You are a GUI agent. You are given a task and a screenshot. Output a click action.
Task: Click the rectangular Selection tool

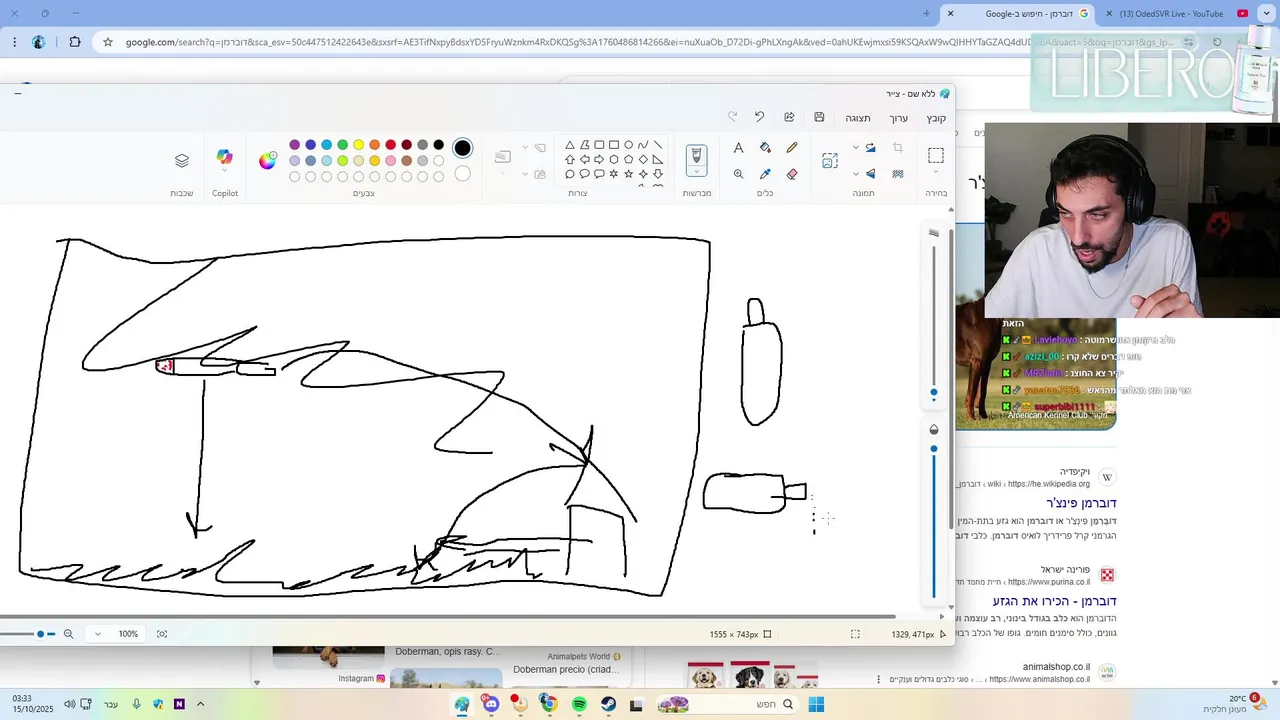tap(936, 155)
